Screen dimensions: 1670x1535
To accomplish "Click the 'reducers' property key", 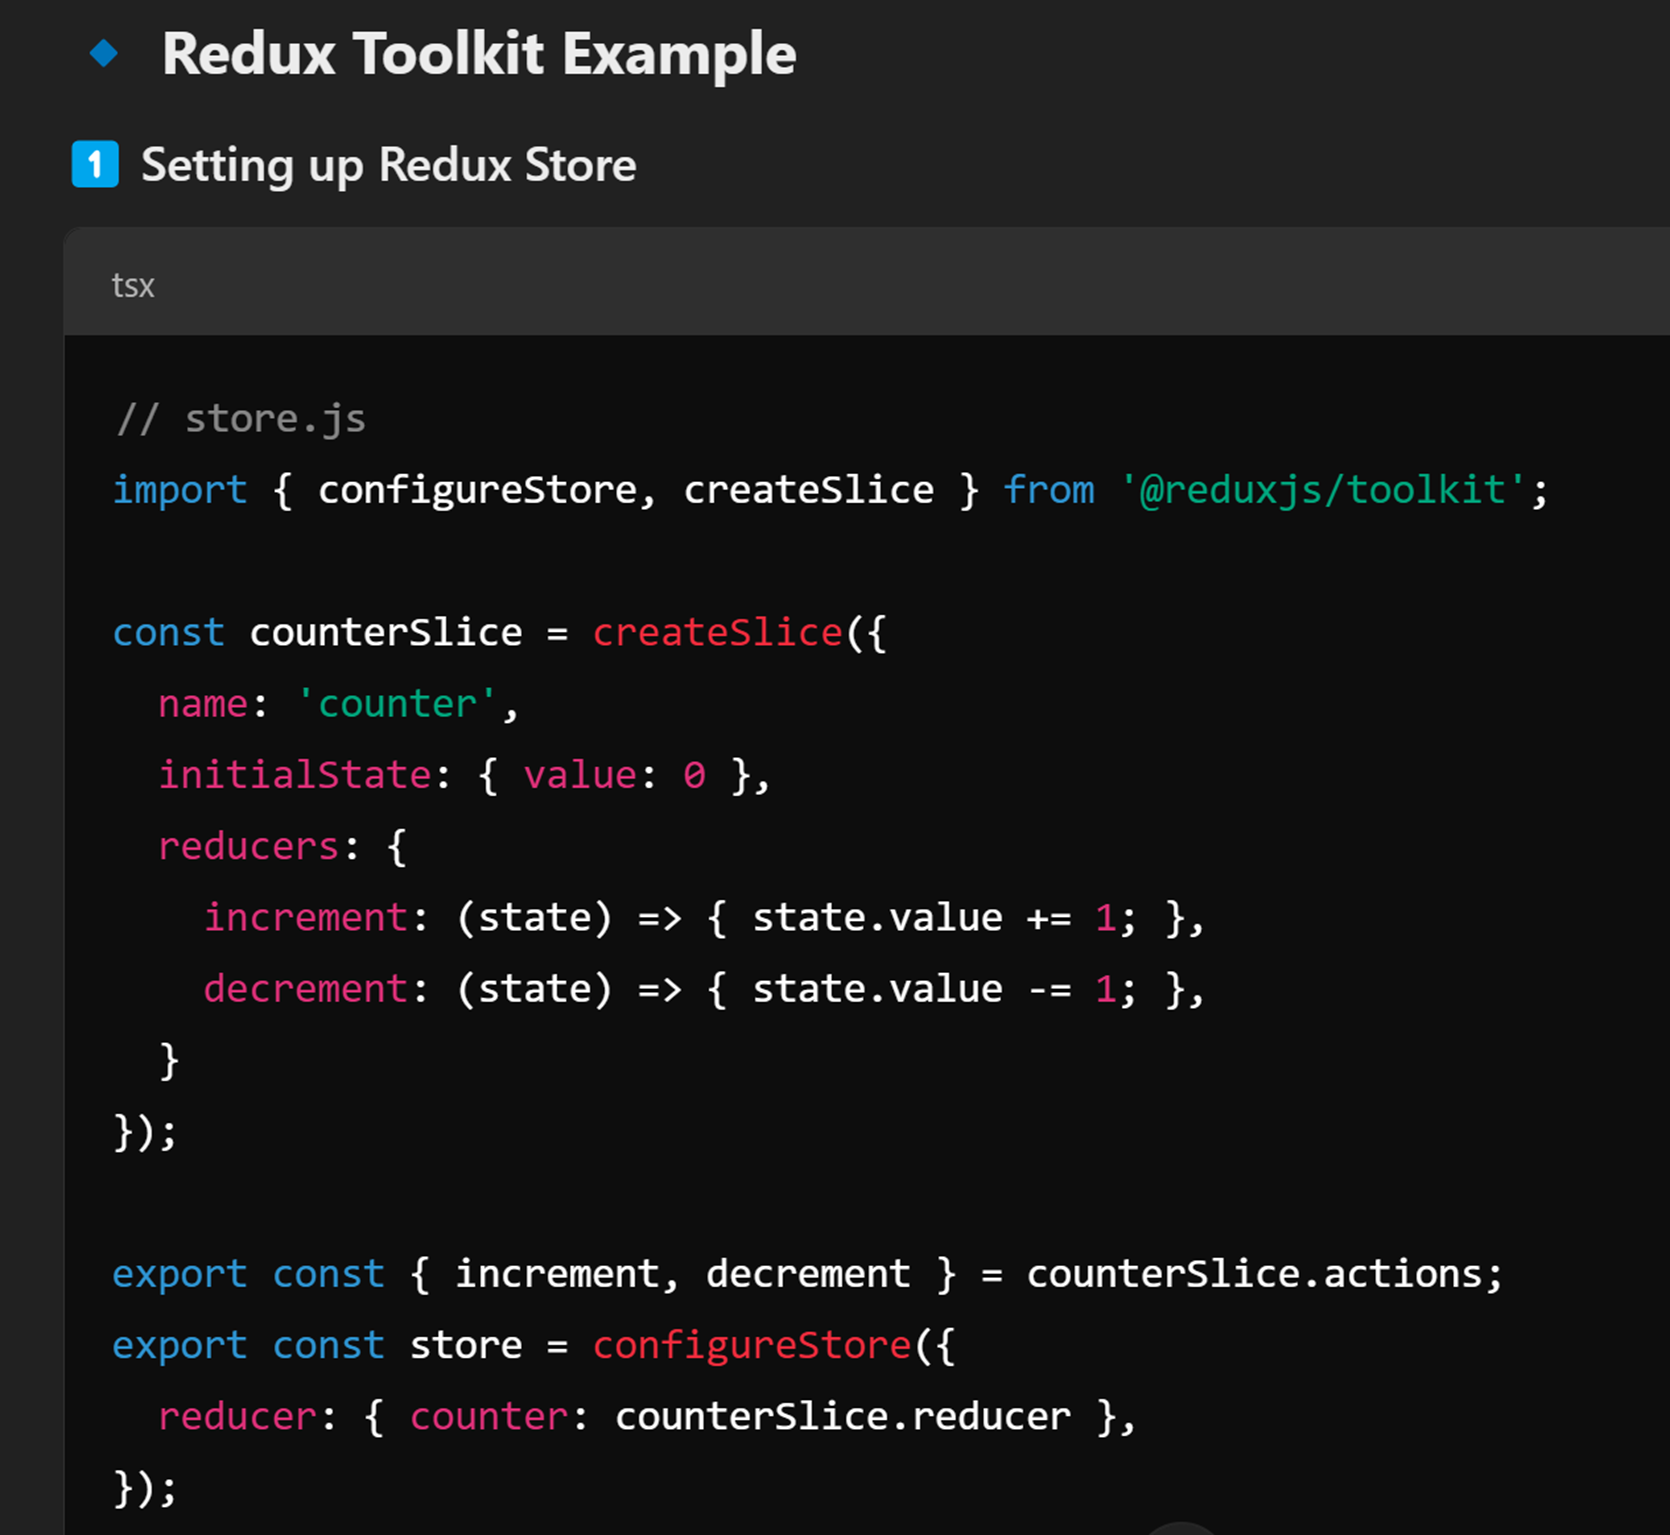I will click(249, 847).
